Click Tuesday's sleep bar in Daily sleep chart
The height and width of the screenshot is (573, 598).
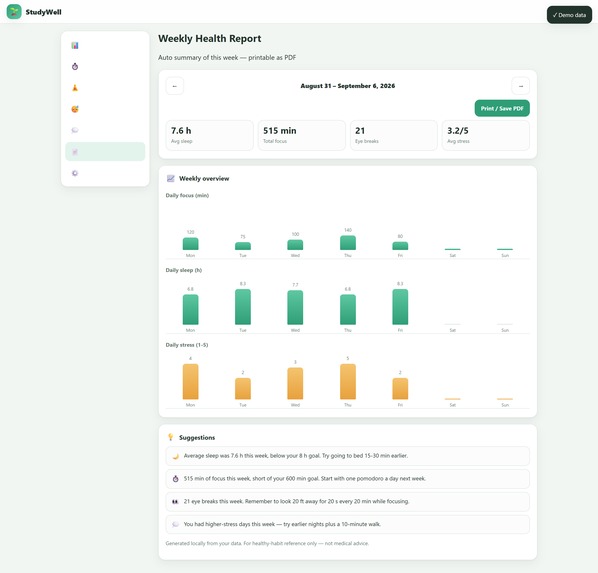pos(243,307)
